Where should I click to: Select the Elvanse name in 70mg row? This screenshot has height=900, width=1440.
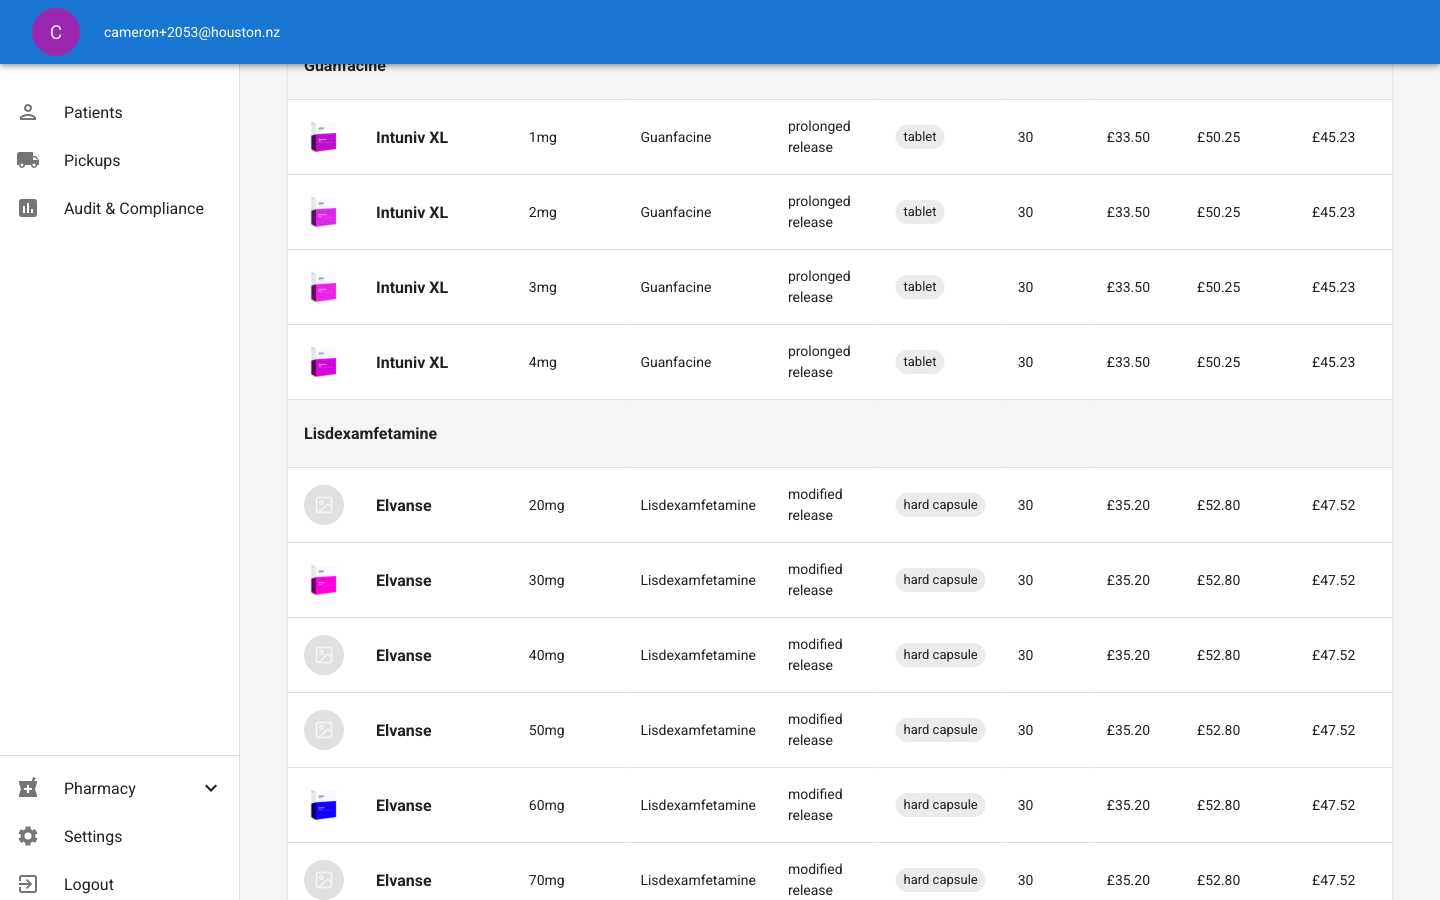(x=404, y=881)
